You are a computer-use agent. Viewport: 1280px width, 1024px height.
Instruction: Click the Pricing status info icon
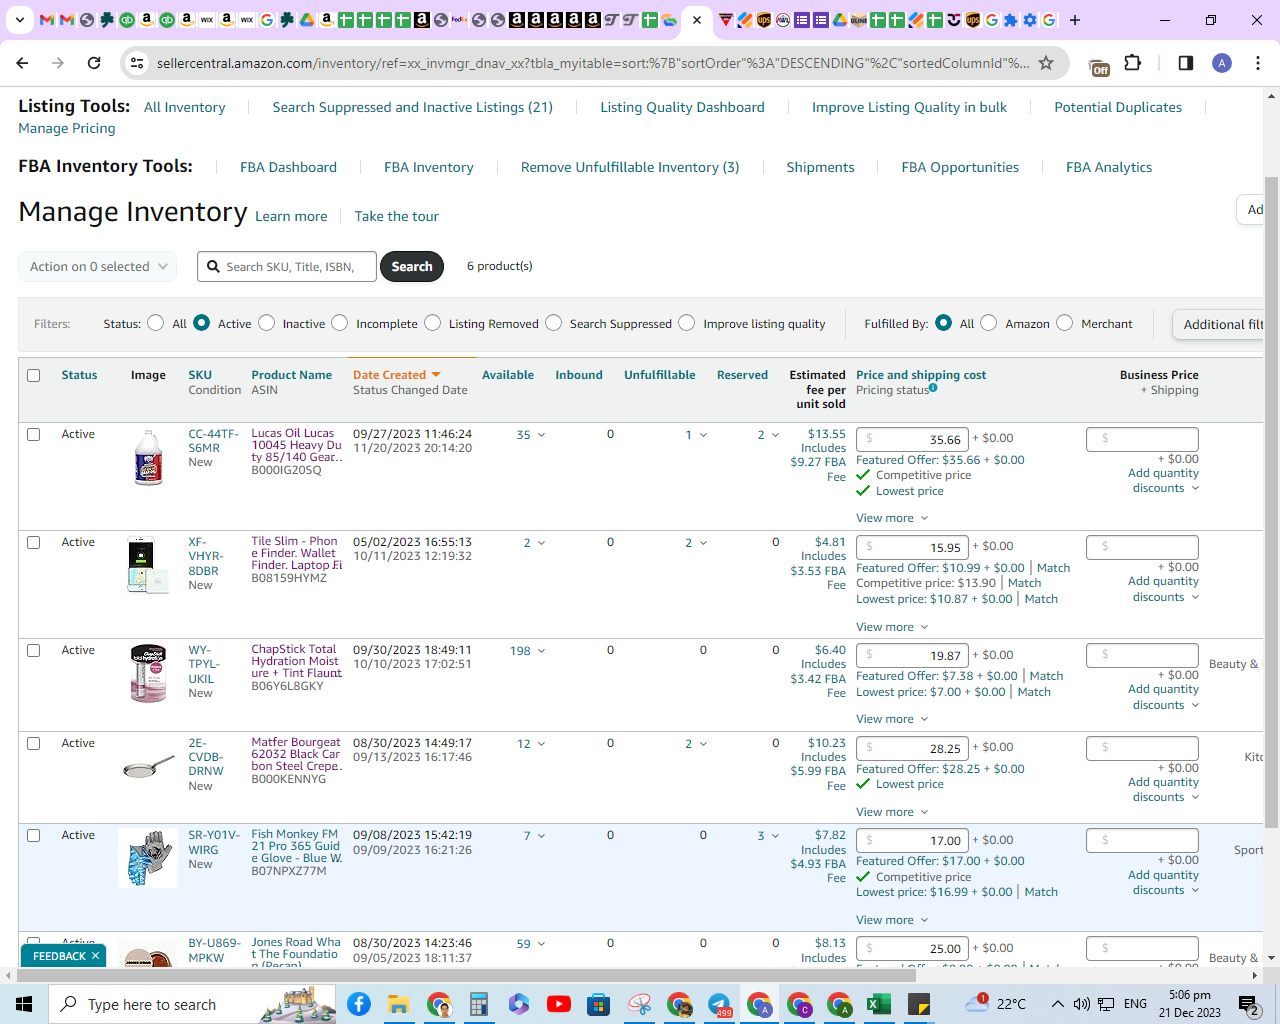pos(933,388)
